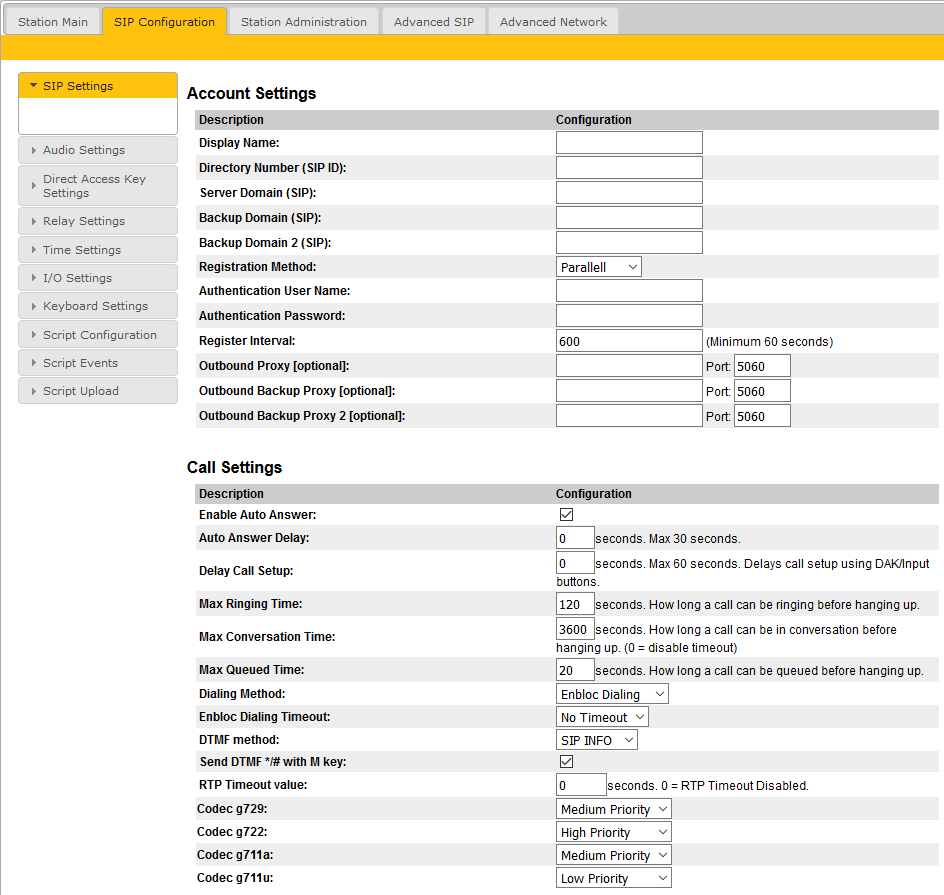The height and width of the screenshot is (895, 944).
Task: Expand the DTMF method dropdown
Action: click(597, 740)
